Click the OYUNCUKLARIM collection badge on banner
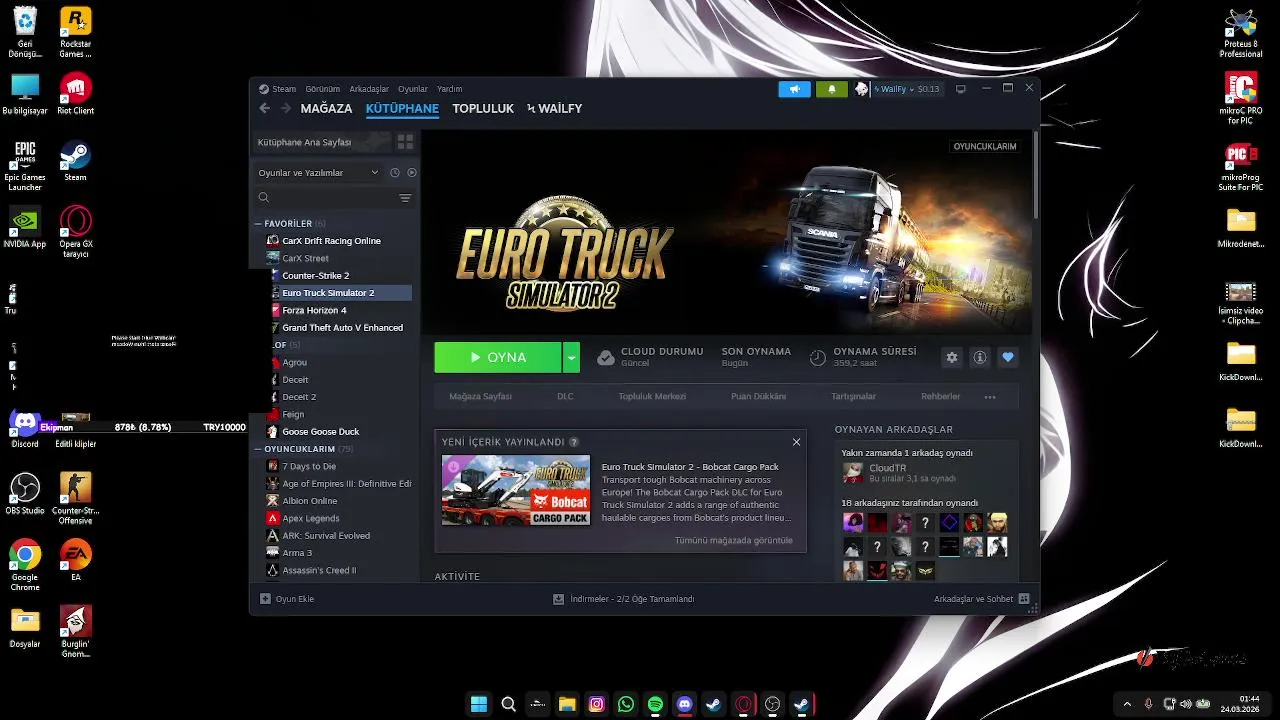The height and width of the screenshot is (720, 1280). click(x=985, y=146)
